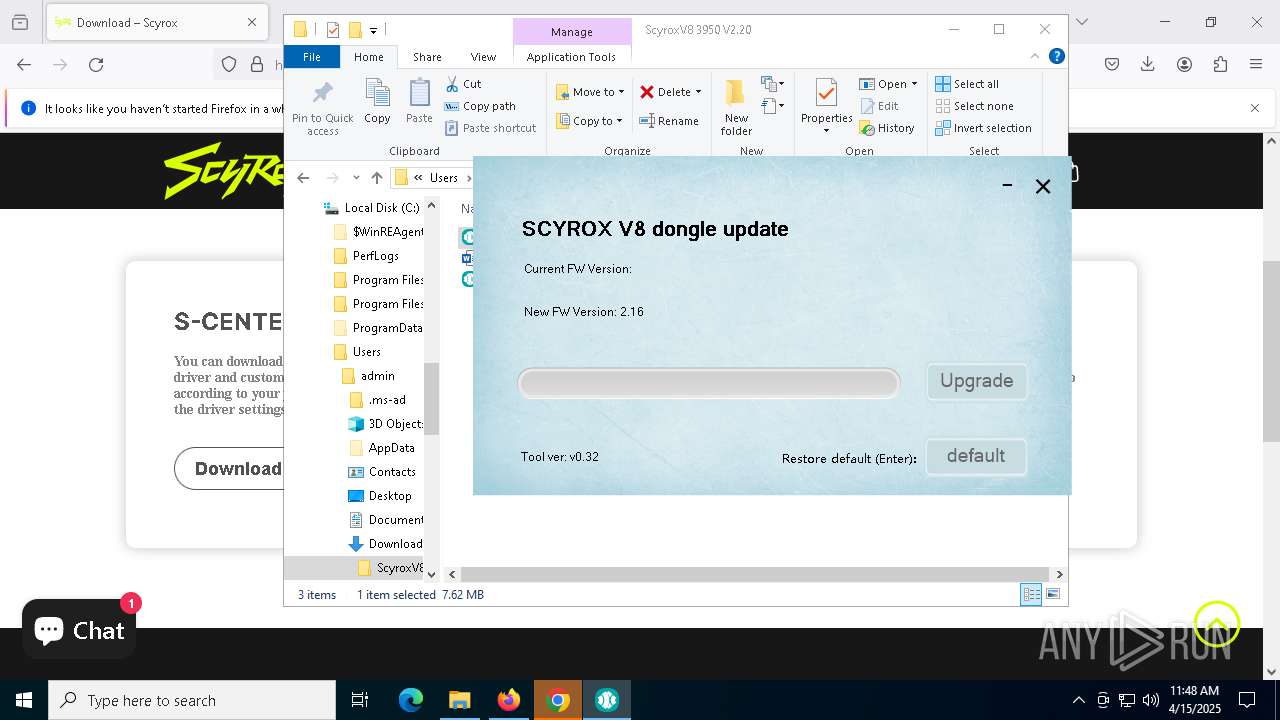1280x720 pixels.
Task: Click Explorer help question mark icon
Action: click(1056, 56)
